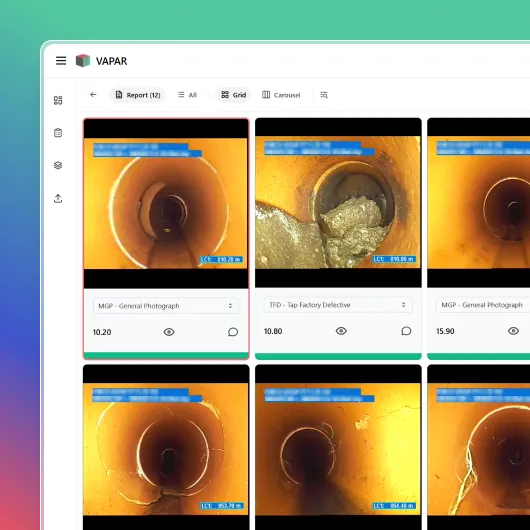Click the upload icon in the sidebar
This screenshot has width=530, height=530.
click(x=58, y=198)
